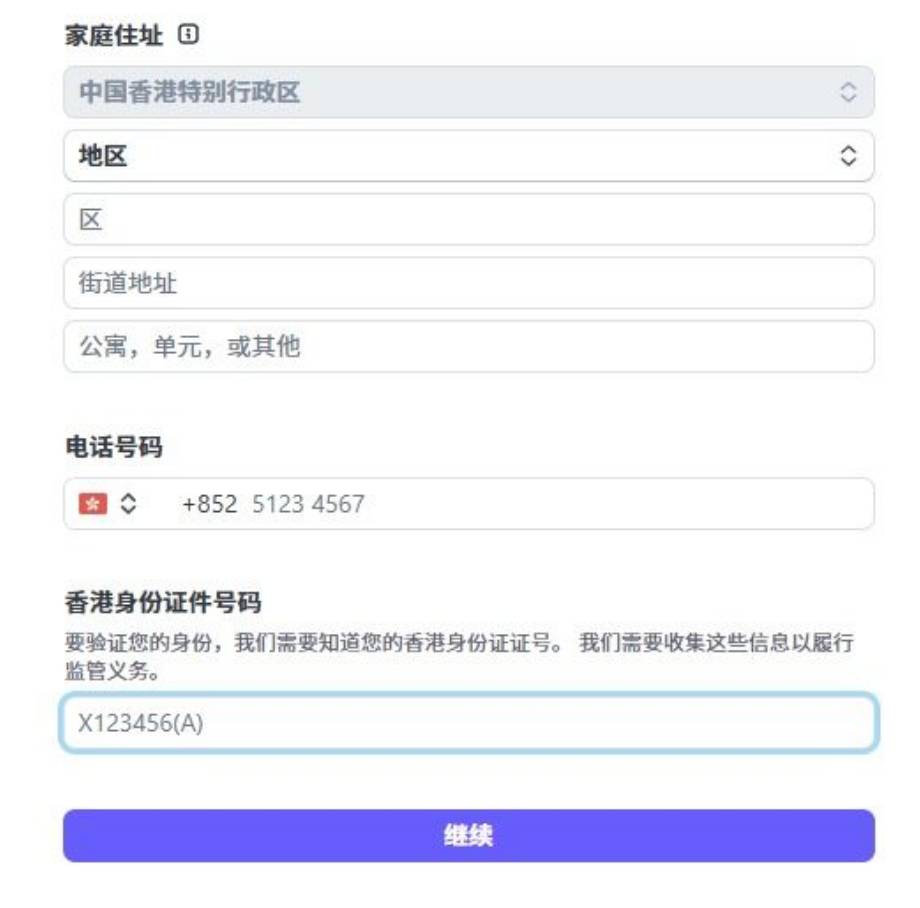Click into the 街道地址 field
This screenshot has width=920, height=908.
coord(468,284)
